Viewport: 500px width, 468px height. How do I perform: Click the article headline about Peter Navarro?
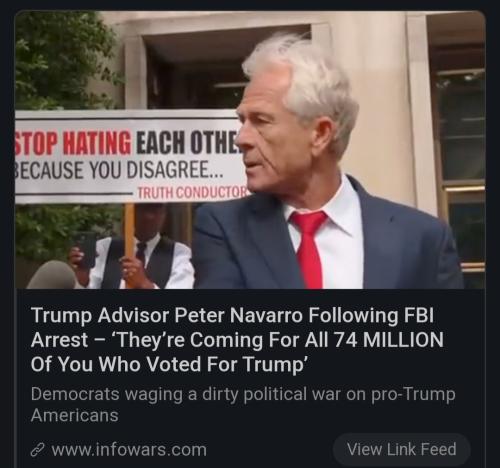(237, 340)
